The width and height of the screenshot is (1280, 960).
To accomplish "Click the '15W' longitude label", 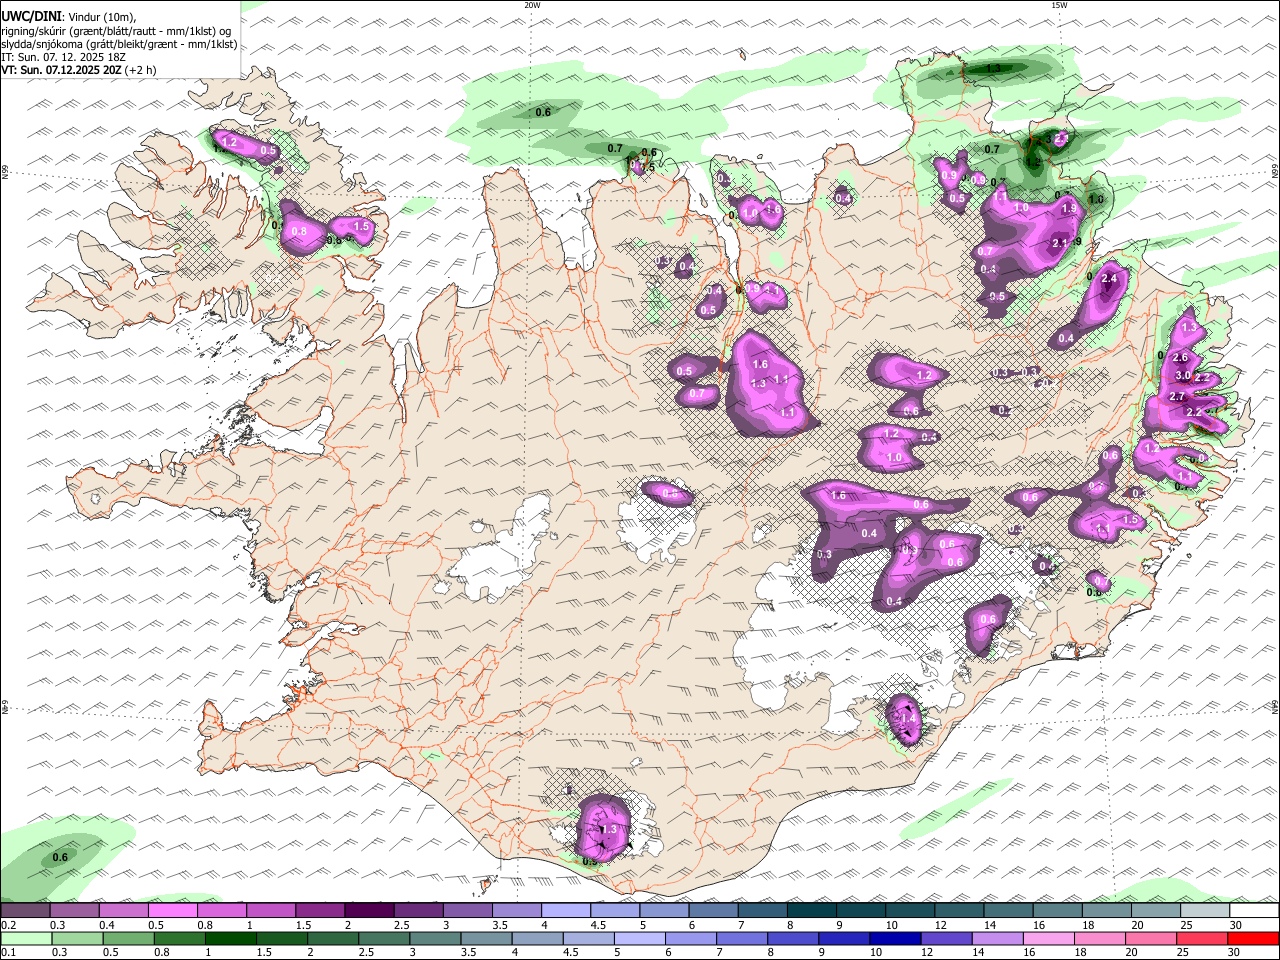I will 1059,5.
